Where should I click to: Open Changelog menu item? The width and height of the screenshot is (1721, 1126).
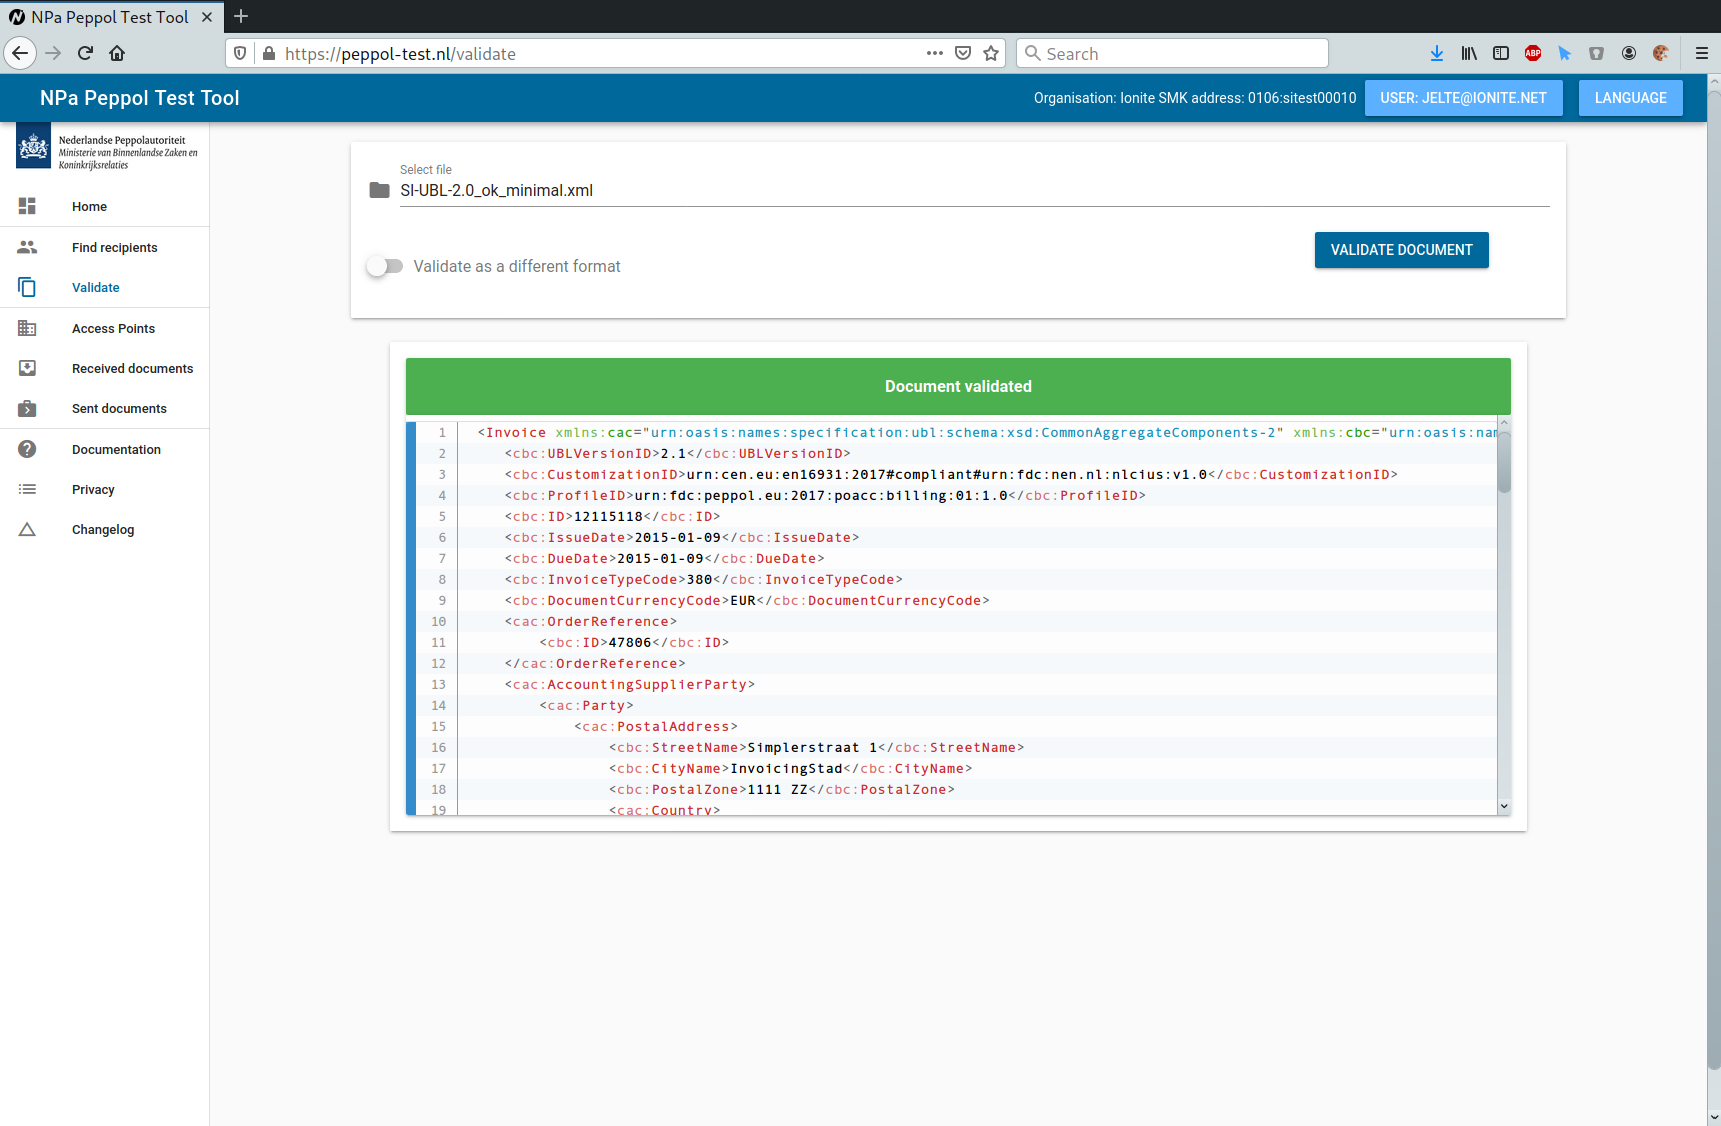(x=104, y=529)
